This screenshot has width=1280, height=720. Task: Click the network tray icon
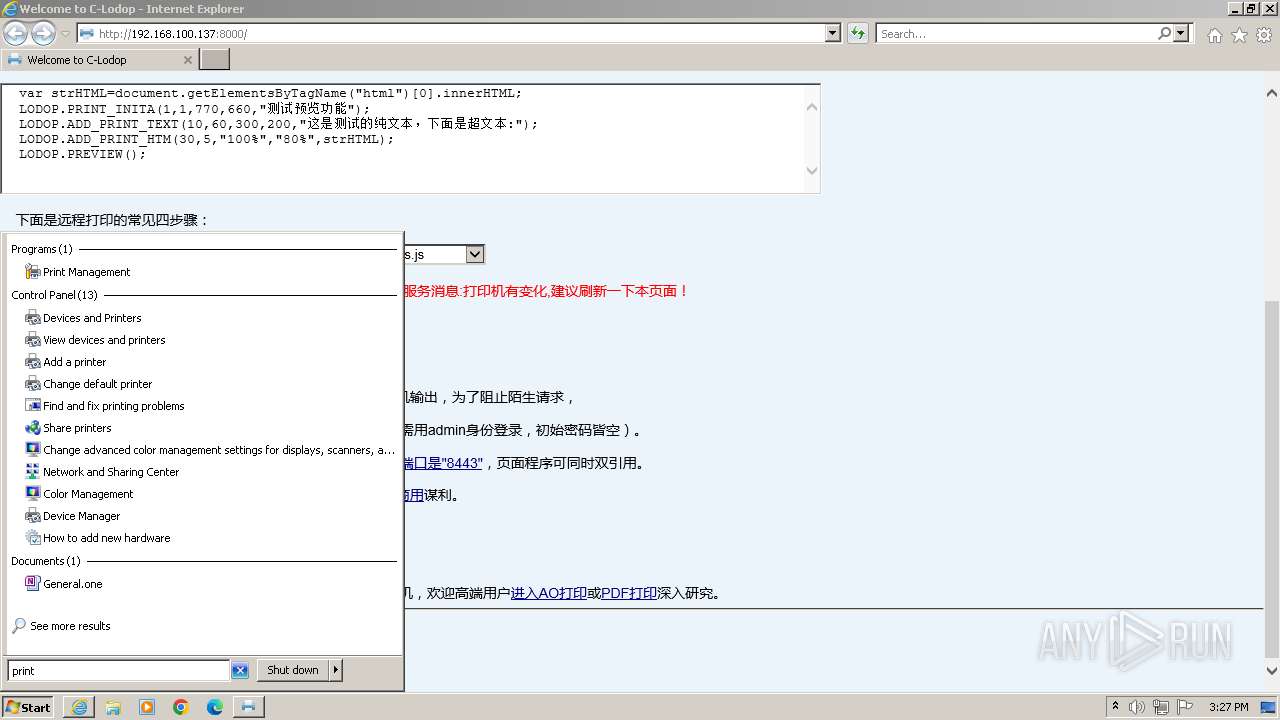1160,707
